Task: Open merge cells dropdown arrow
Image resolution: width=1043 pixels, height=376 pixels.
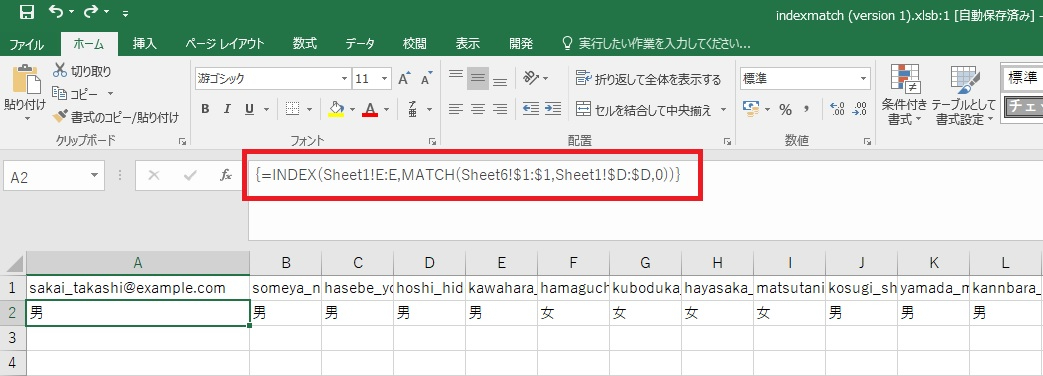Action: [723, 109]
